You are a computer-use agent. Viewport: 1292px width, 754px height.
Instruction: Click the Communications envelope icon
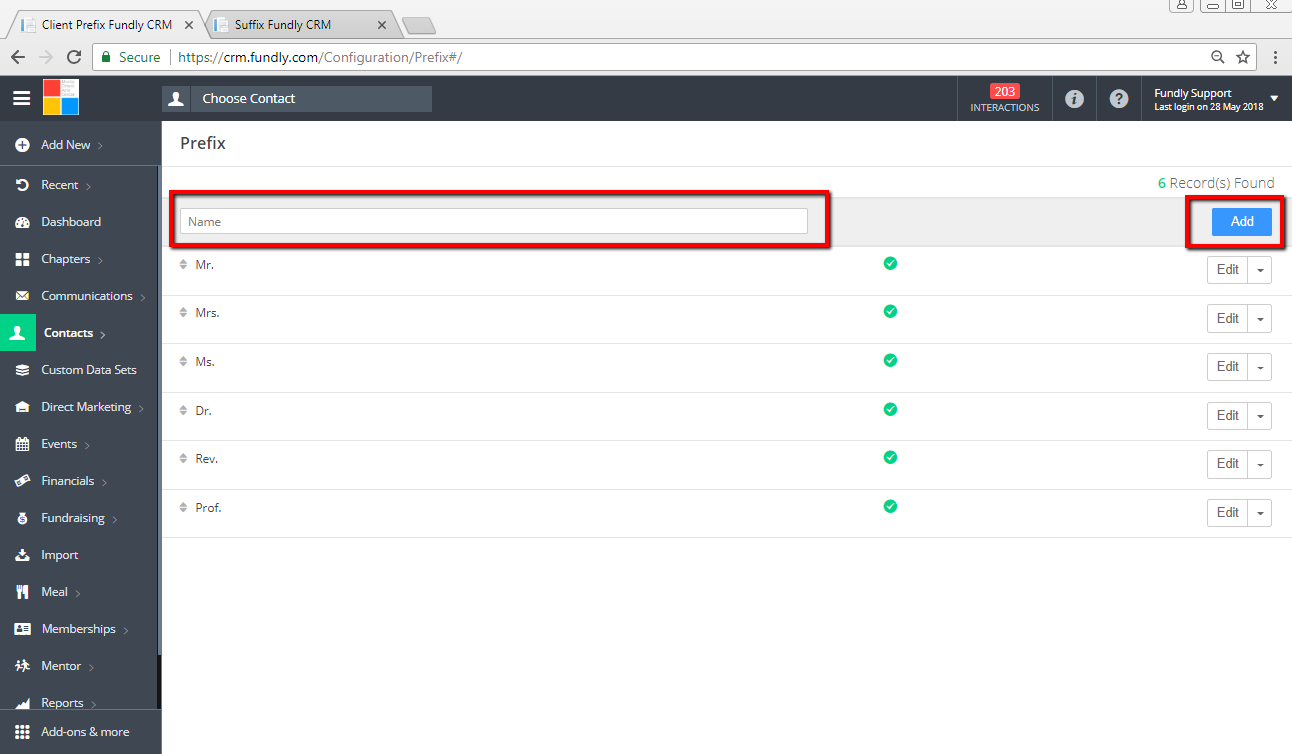22,296
